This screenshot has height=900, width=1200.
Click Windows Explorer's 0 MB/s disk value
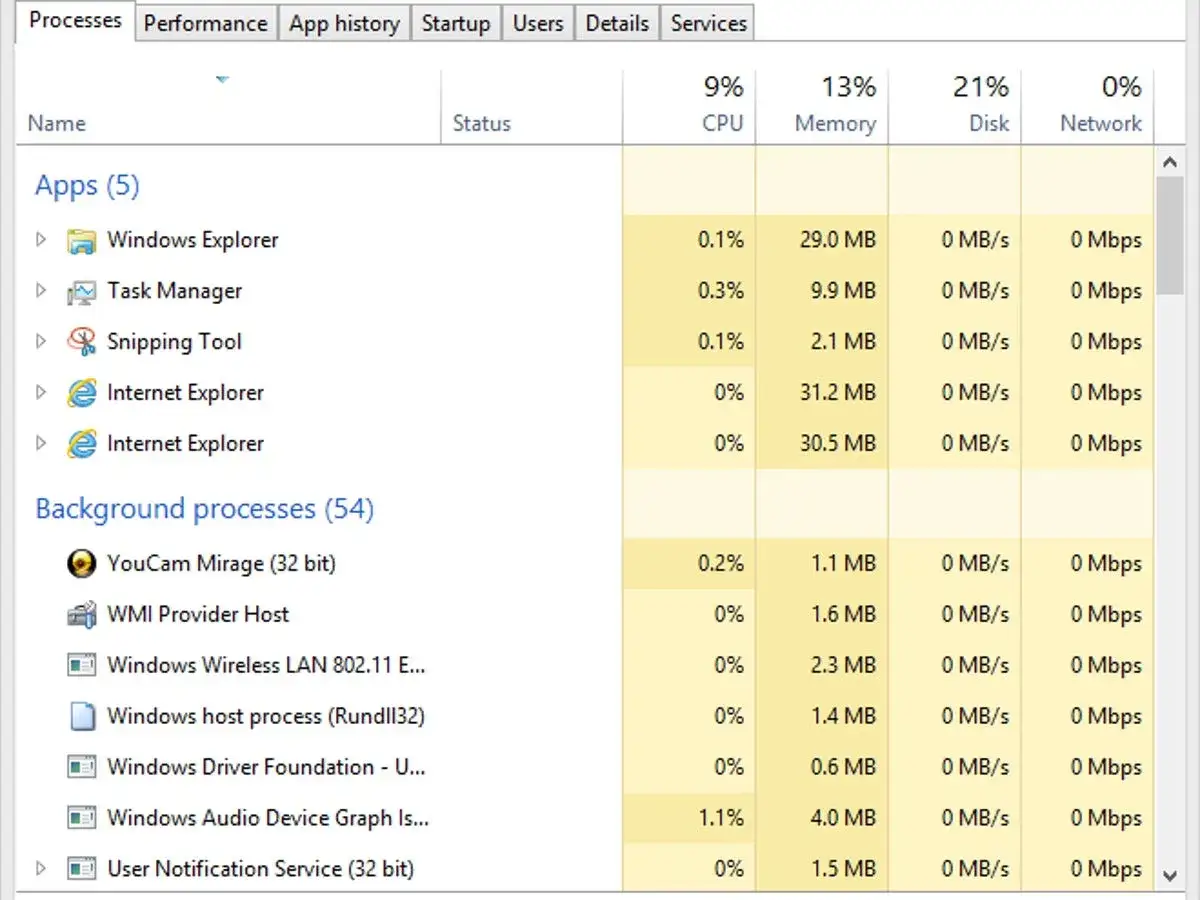click(975, 240)
